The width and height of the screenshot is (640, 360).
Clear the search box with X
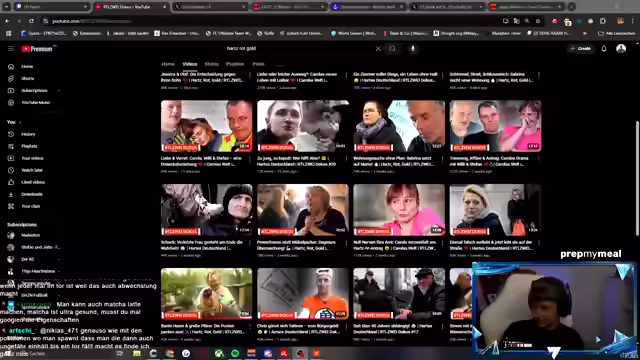378,49
